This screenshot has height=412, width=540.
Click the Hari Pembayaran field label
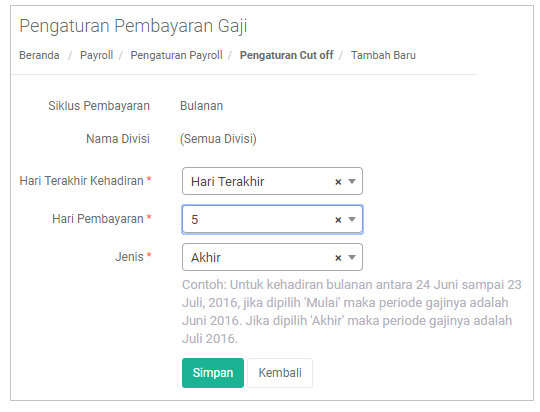pyautogui.click(x=98, y=219)
